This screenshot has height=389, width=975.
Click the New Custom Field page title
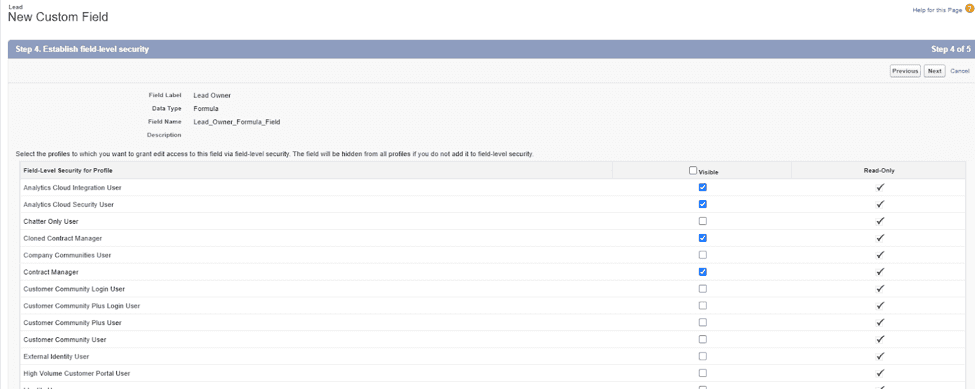[x=58, y=17]
